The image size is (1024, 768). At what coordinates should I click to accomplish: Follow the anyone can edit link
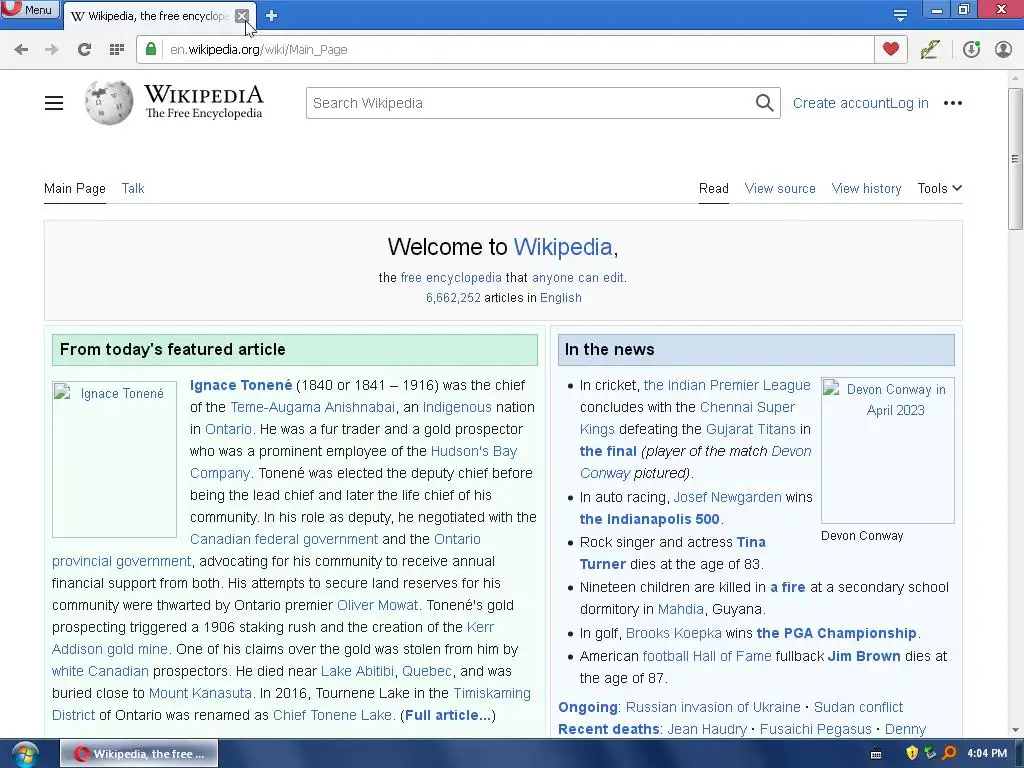tap(578, 278)
